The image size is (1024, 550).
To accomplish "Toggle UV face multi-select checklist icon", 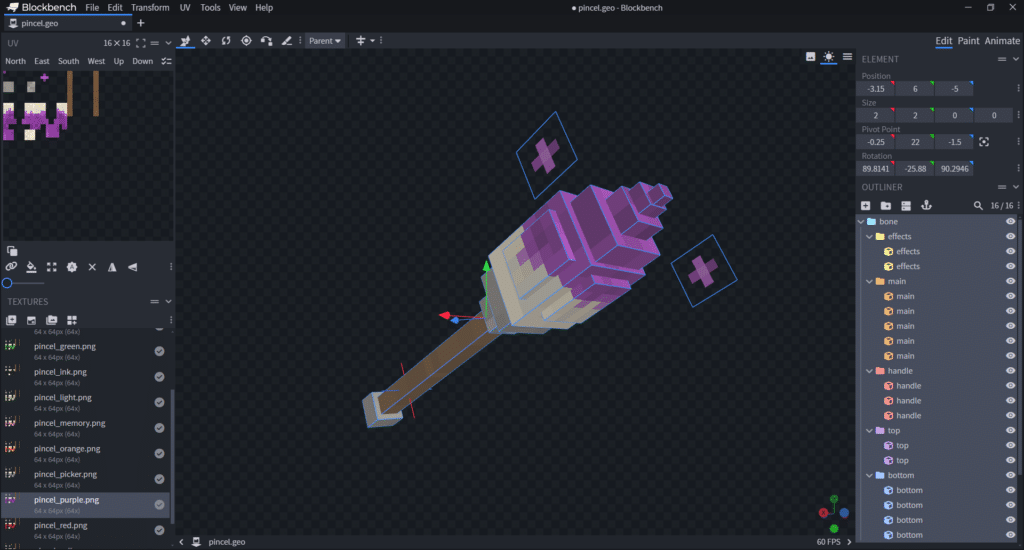I will (167, 61).
